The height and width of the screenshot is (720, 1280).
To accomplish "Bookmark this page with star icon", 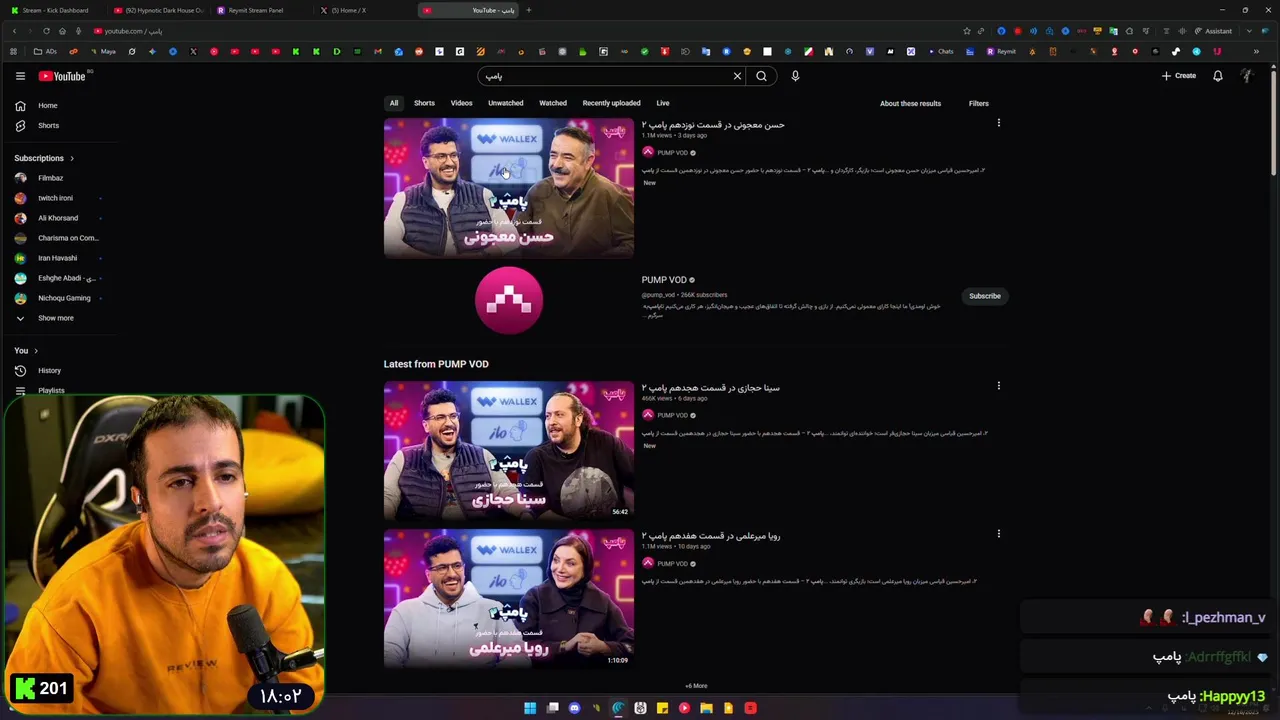I will tap(966, 31).
